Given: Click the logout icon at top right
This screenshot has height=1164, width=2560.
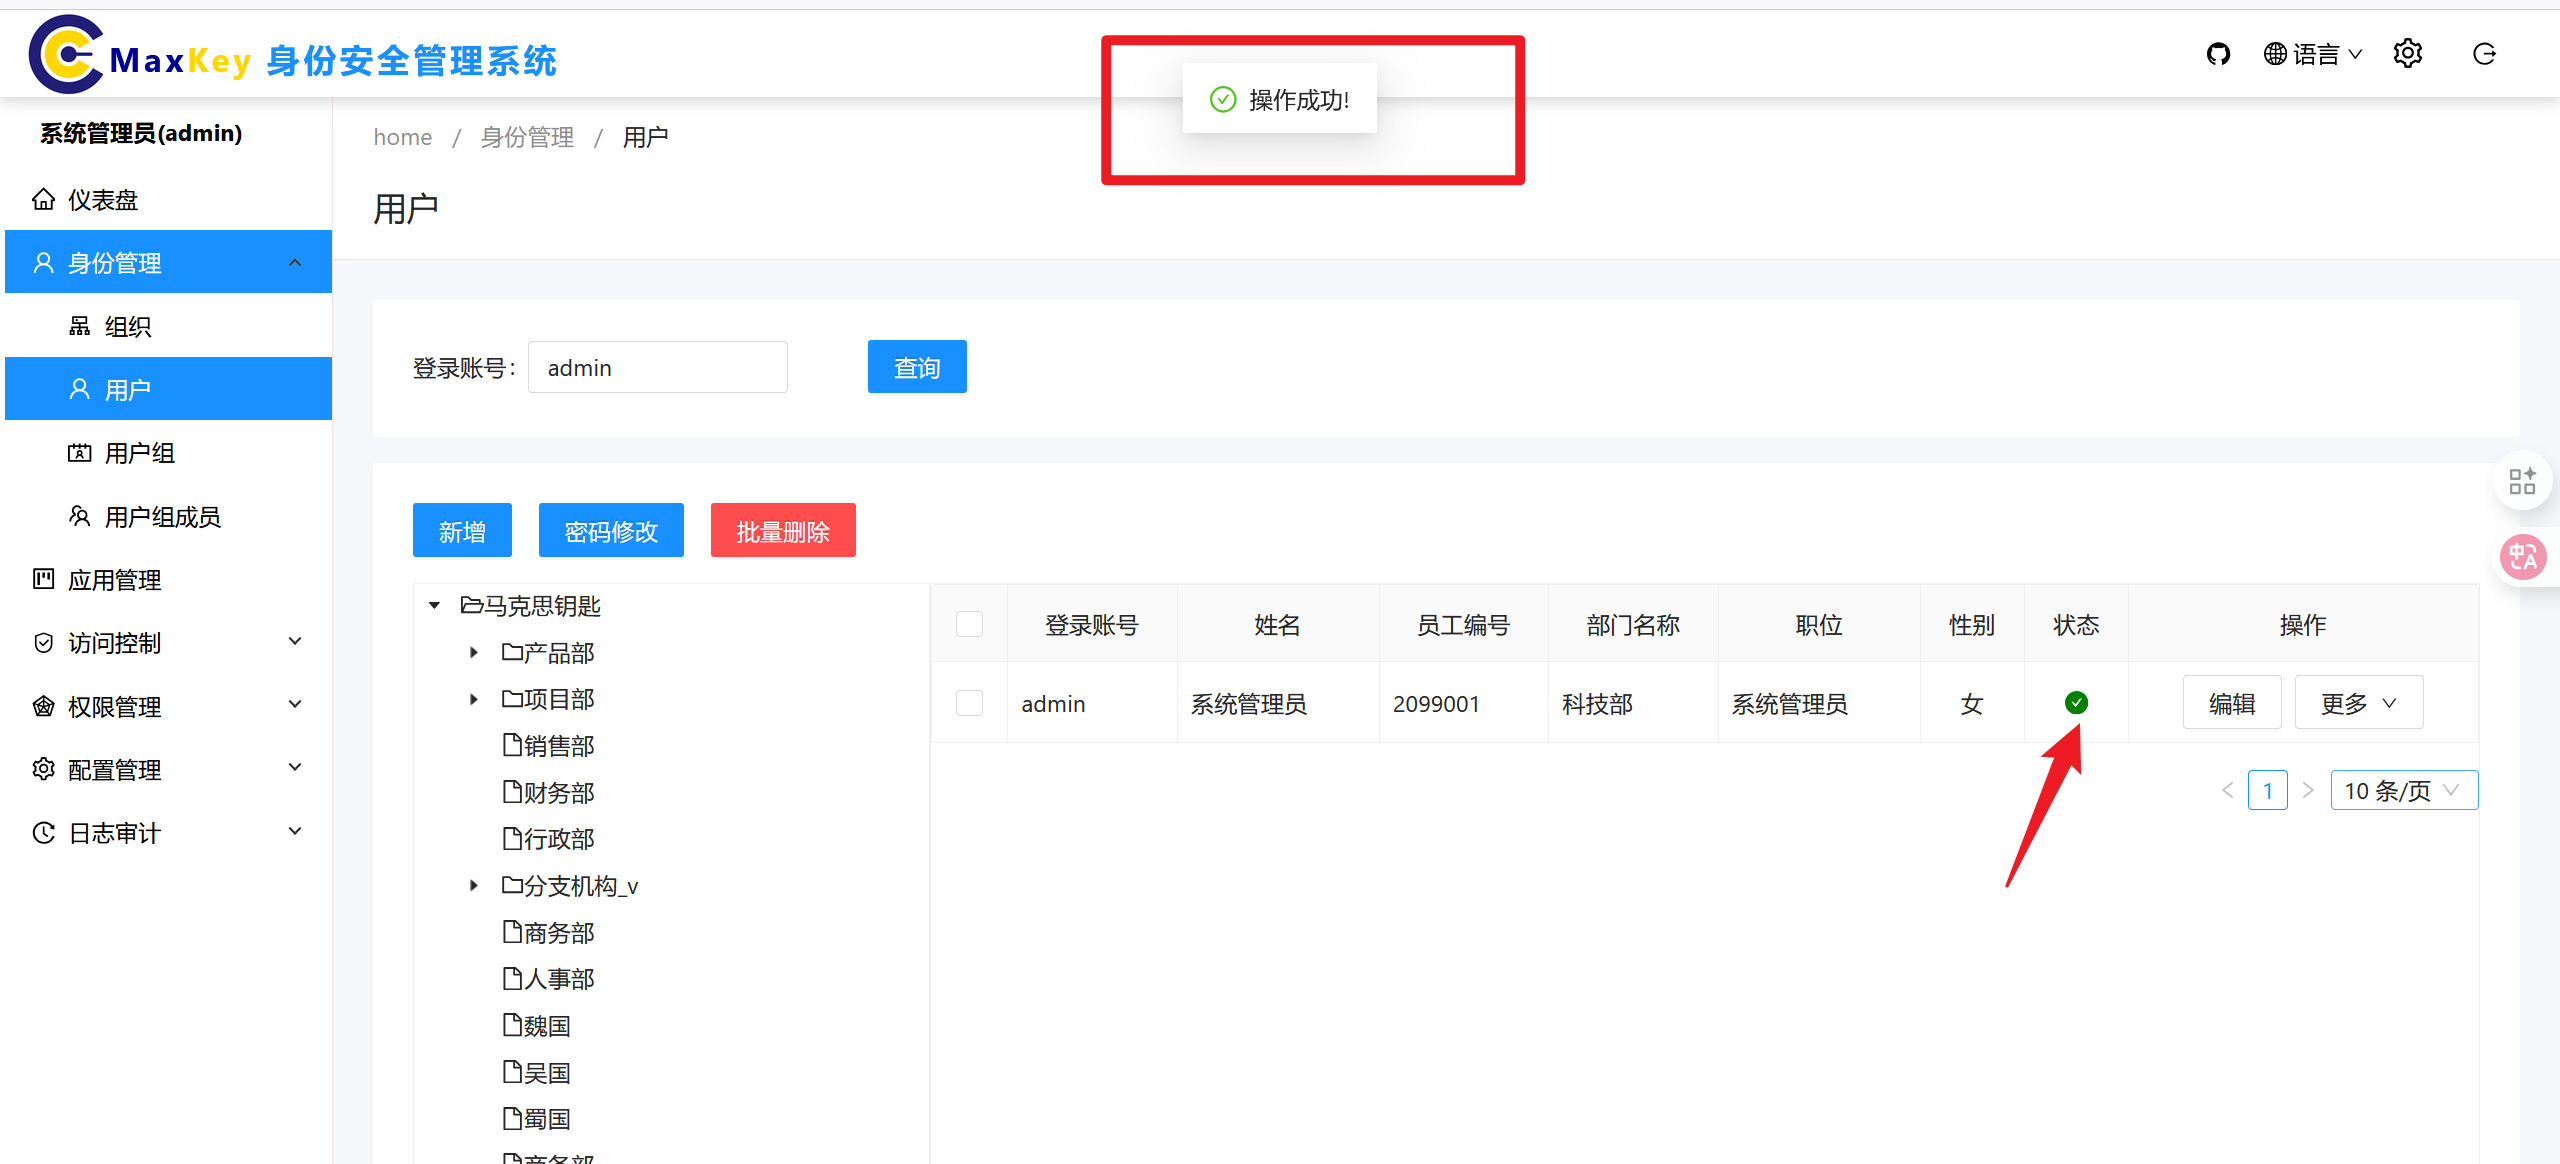Looking at the screenshot, I should [x=2484, y=54].
